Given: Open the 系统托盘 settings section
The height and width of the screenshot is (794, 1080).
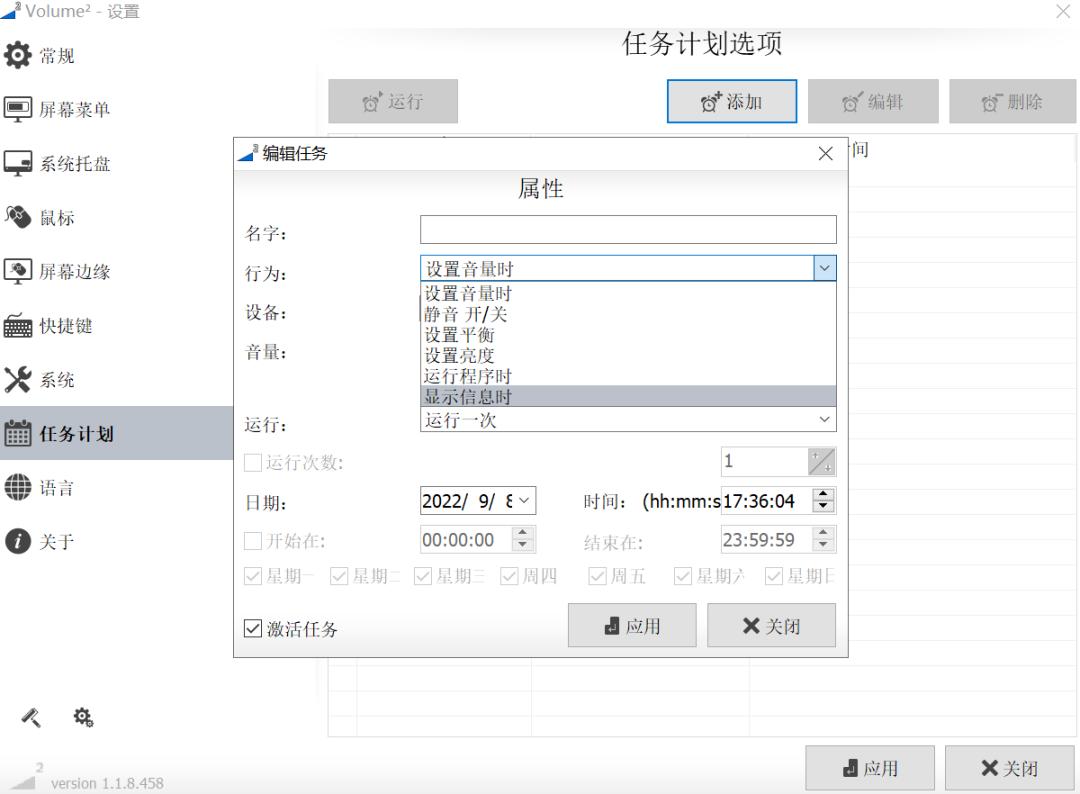Looking at the screenshot, I should [70, 163].
